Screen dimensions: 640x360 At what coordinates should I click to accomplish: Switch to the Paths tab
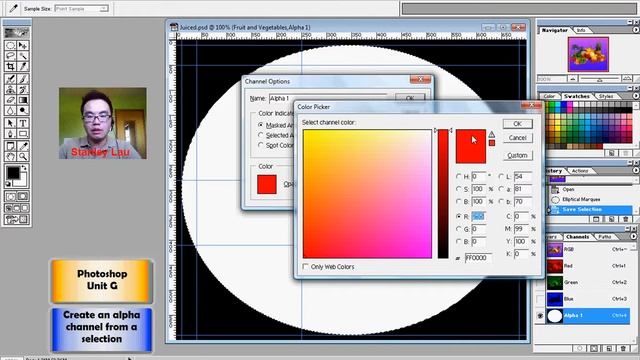(604, 237)
